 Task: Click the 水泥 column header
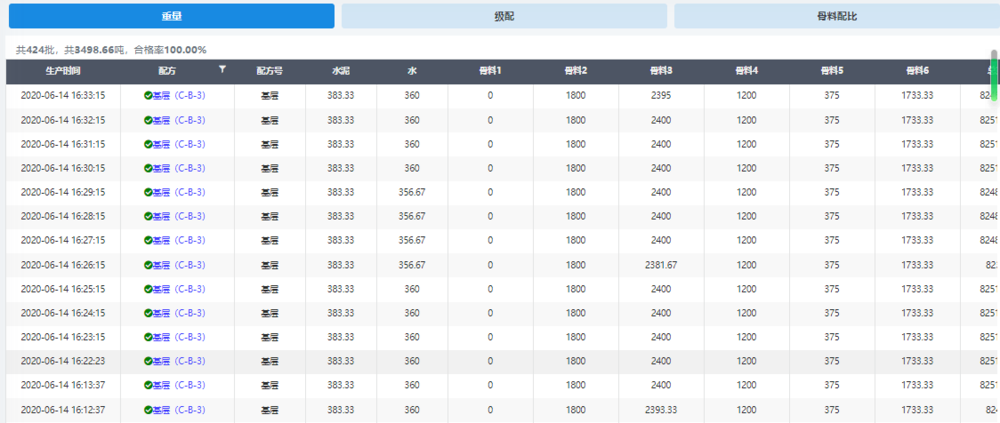(x=341, y=71)
